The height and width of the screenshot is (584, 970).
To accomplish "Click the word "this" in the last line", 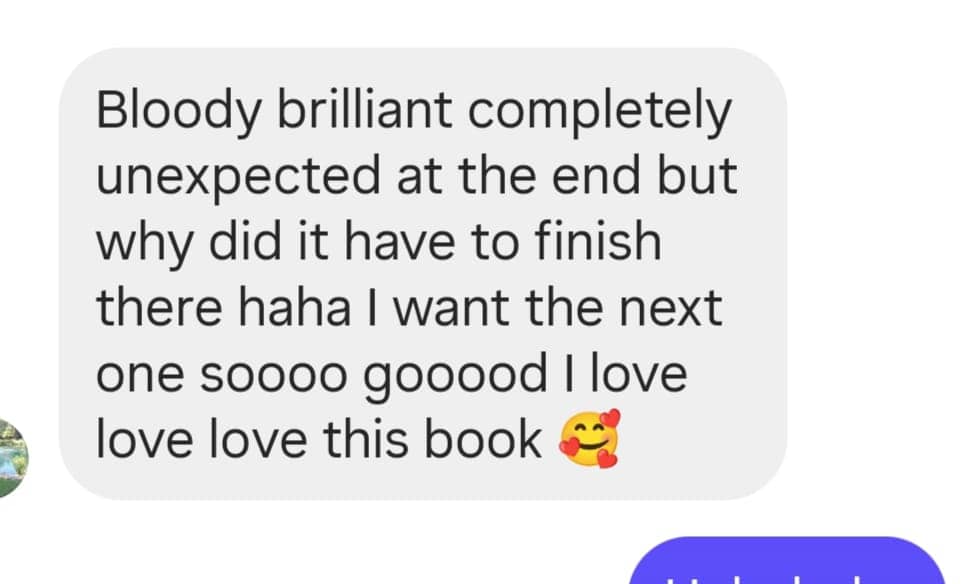I will click(x=367, y=439).
